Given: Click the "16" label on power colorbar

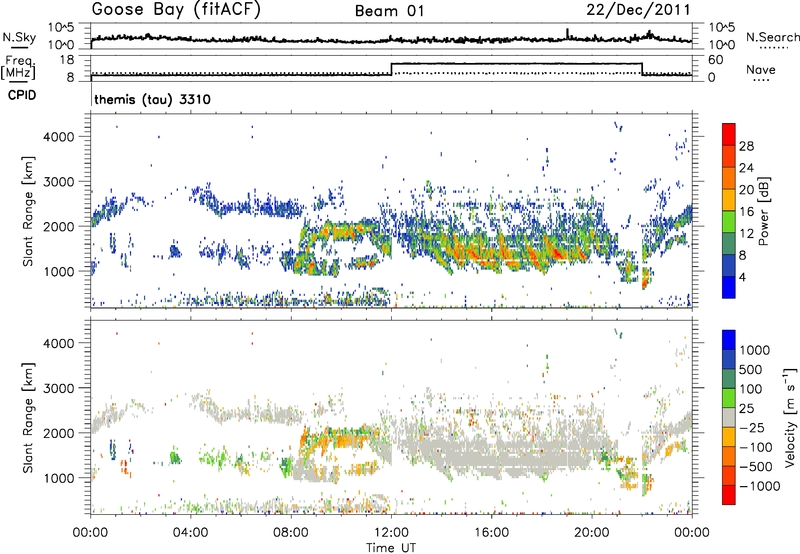Looking at the screenshot, I should pos(746,212).
